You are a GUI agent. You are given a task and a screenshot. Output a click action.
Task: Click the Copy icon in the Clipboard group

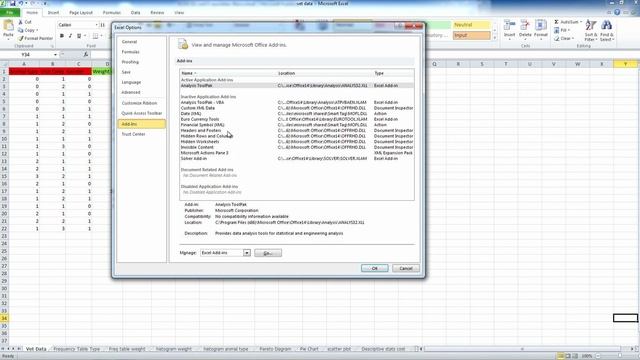(20, 30)
